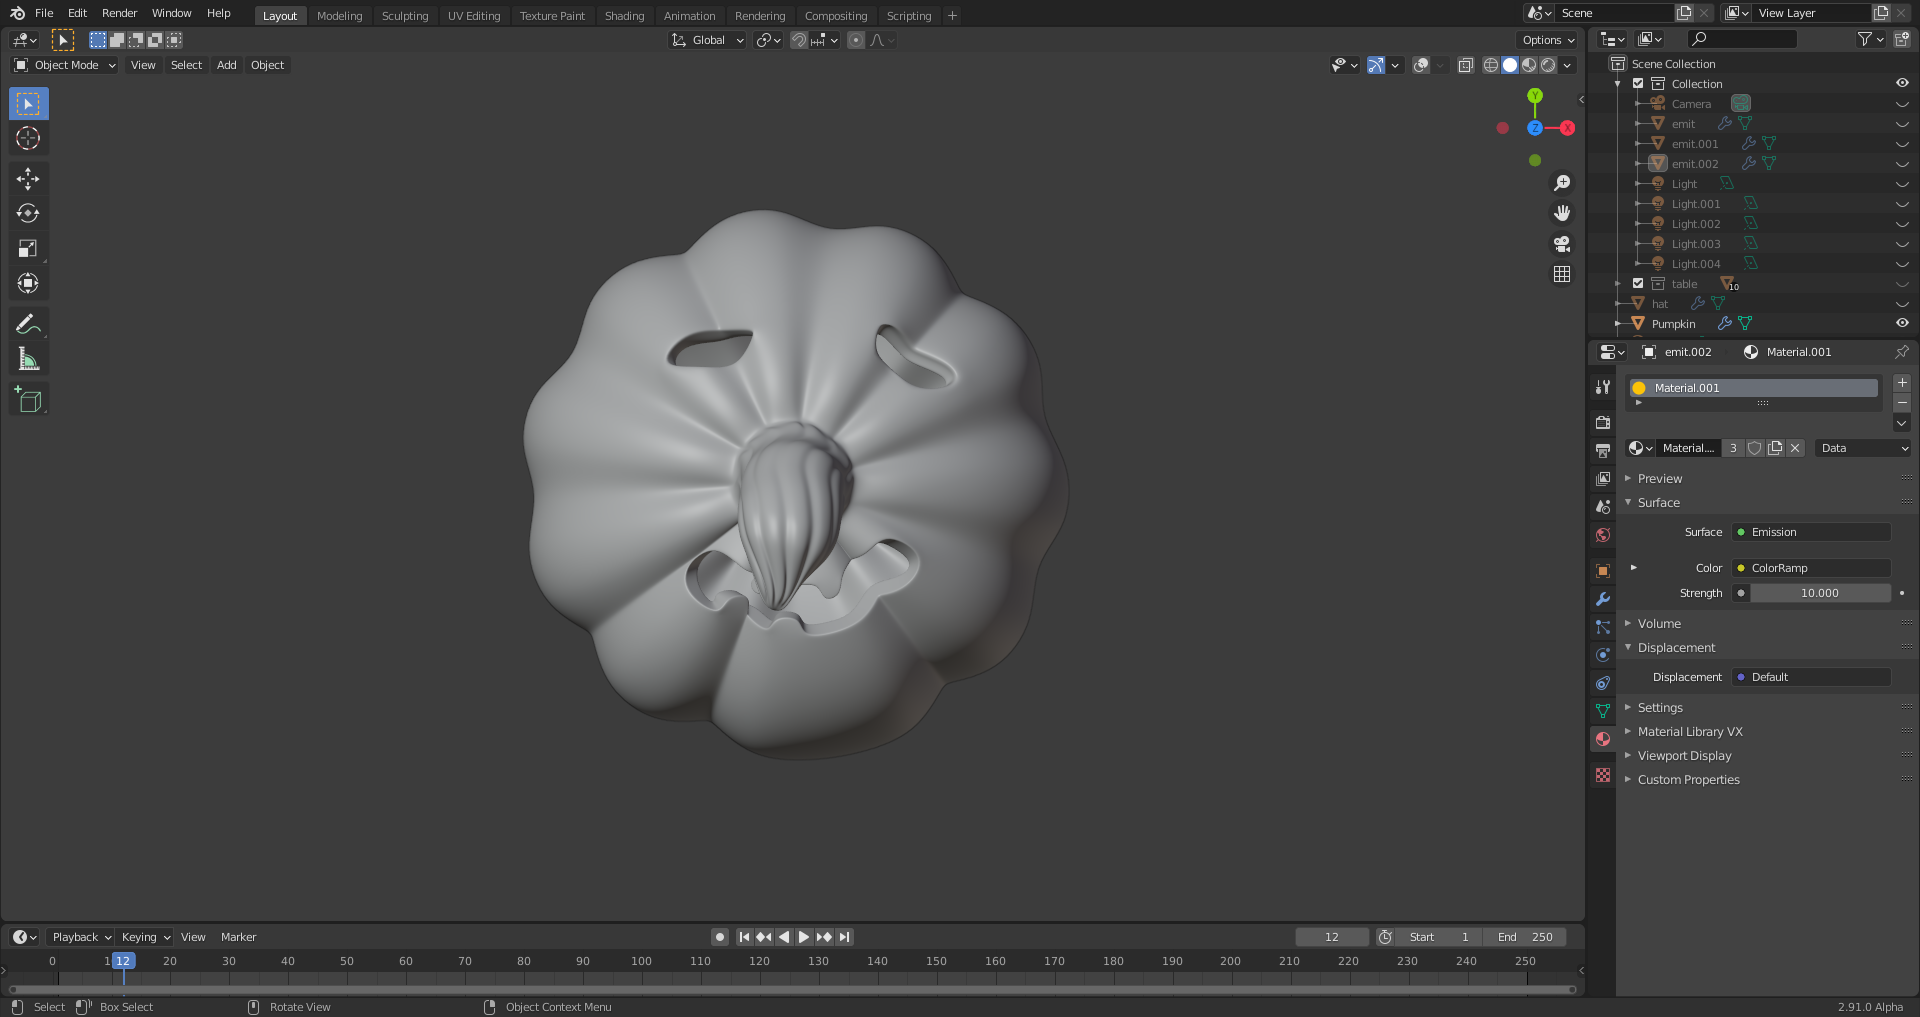Open the Render menu
The width and height of the screenshot is (1920, 1017).
pos(119,13)
